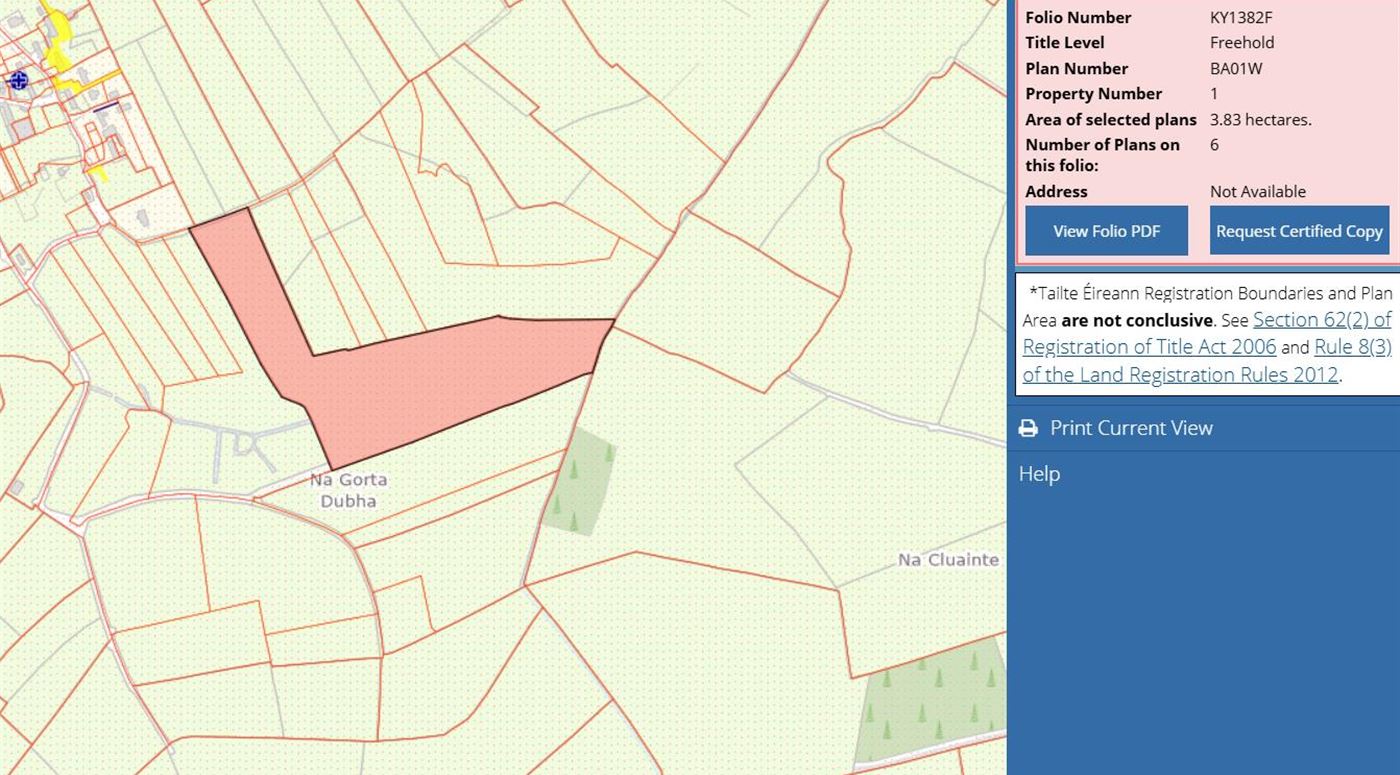Open the Help menu item
The height and width of the screenshot is (775, 1400).
tap(1039, 474)
